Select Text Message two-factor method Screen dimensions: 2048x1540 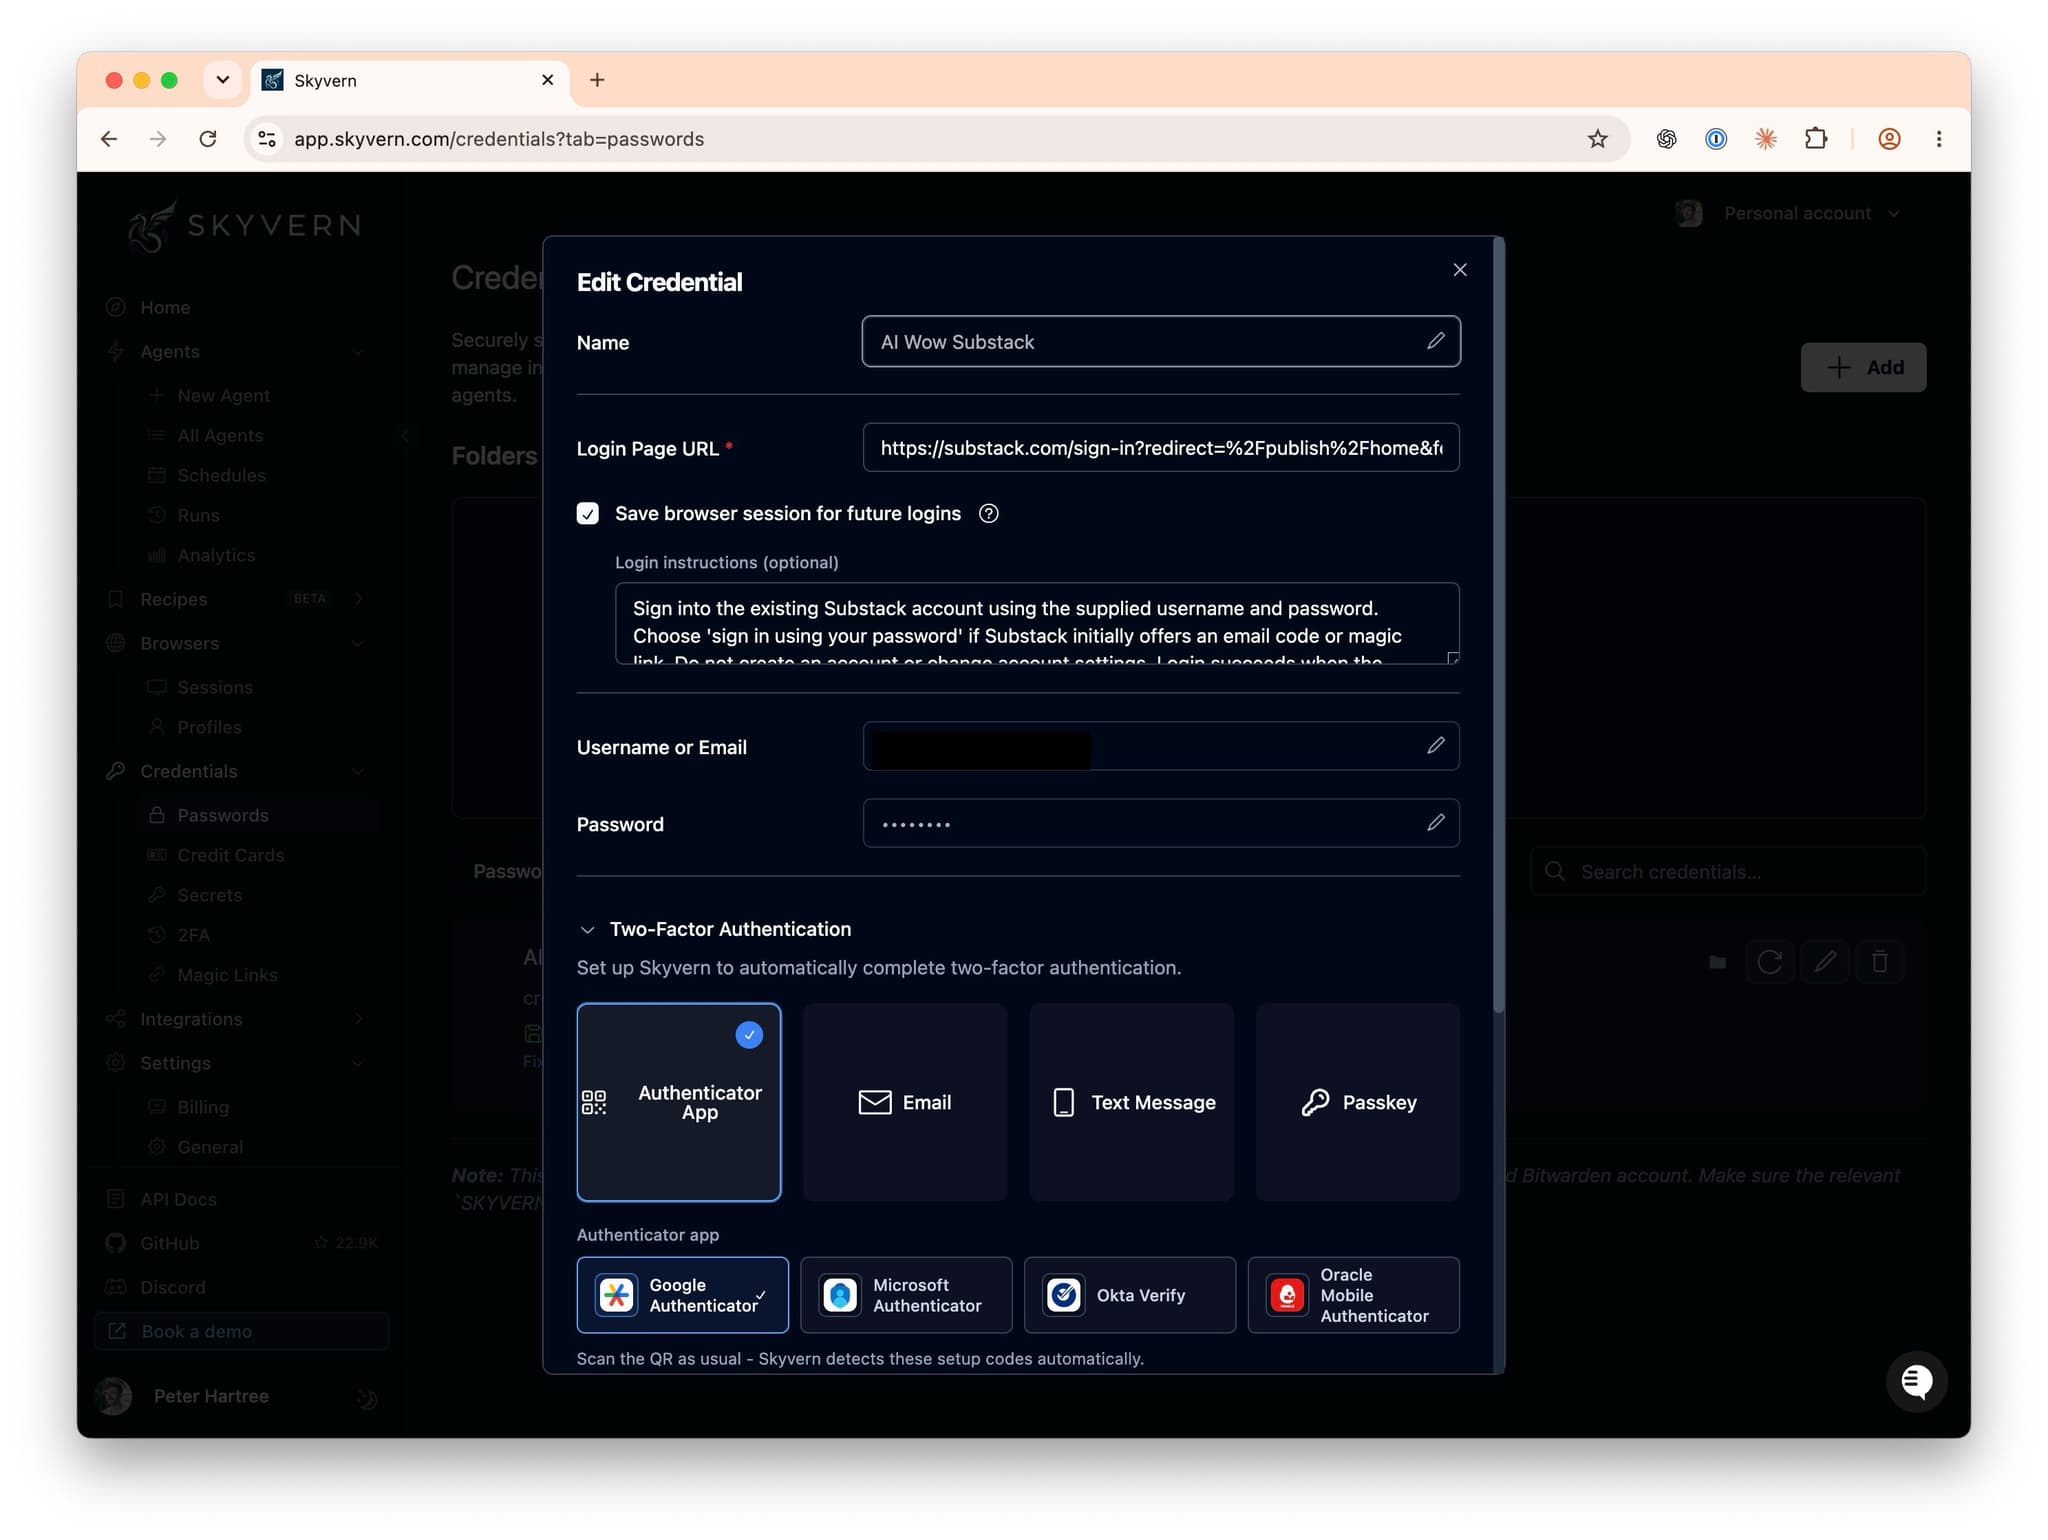pyautogui.click(x=1131, y=1102)
